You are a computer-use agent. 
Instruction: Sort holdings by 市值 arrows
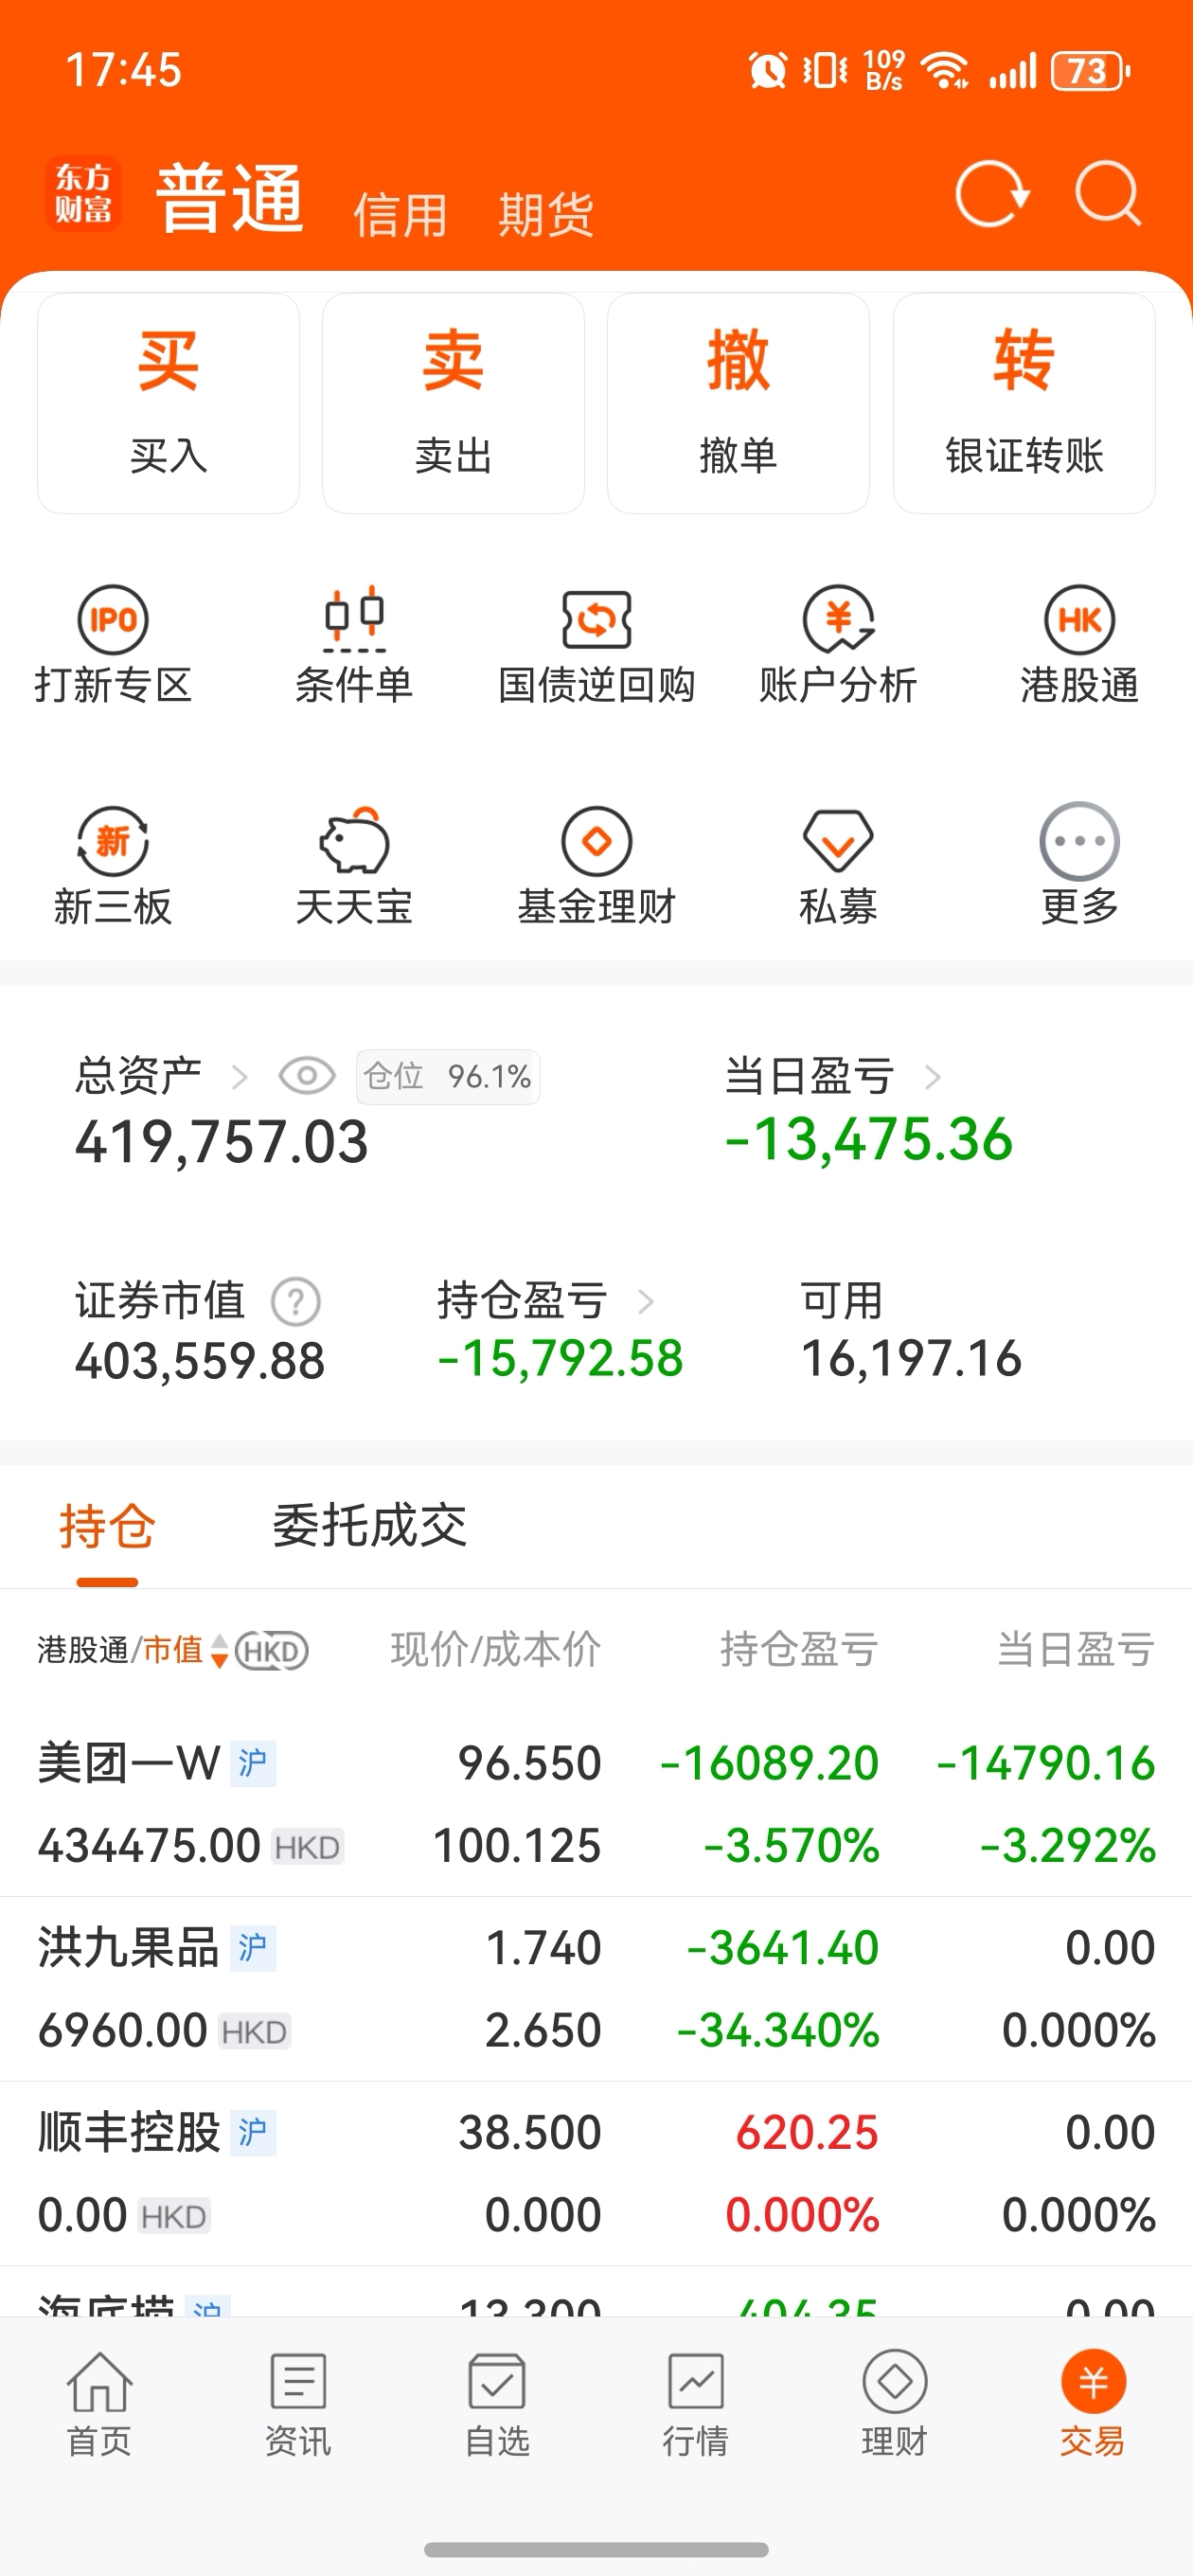click(219, 1651)
